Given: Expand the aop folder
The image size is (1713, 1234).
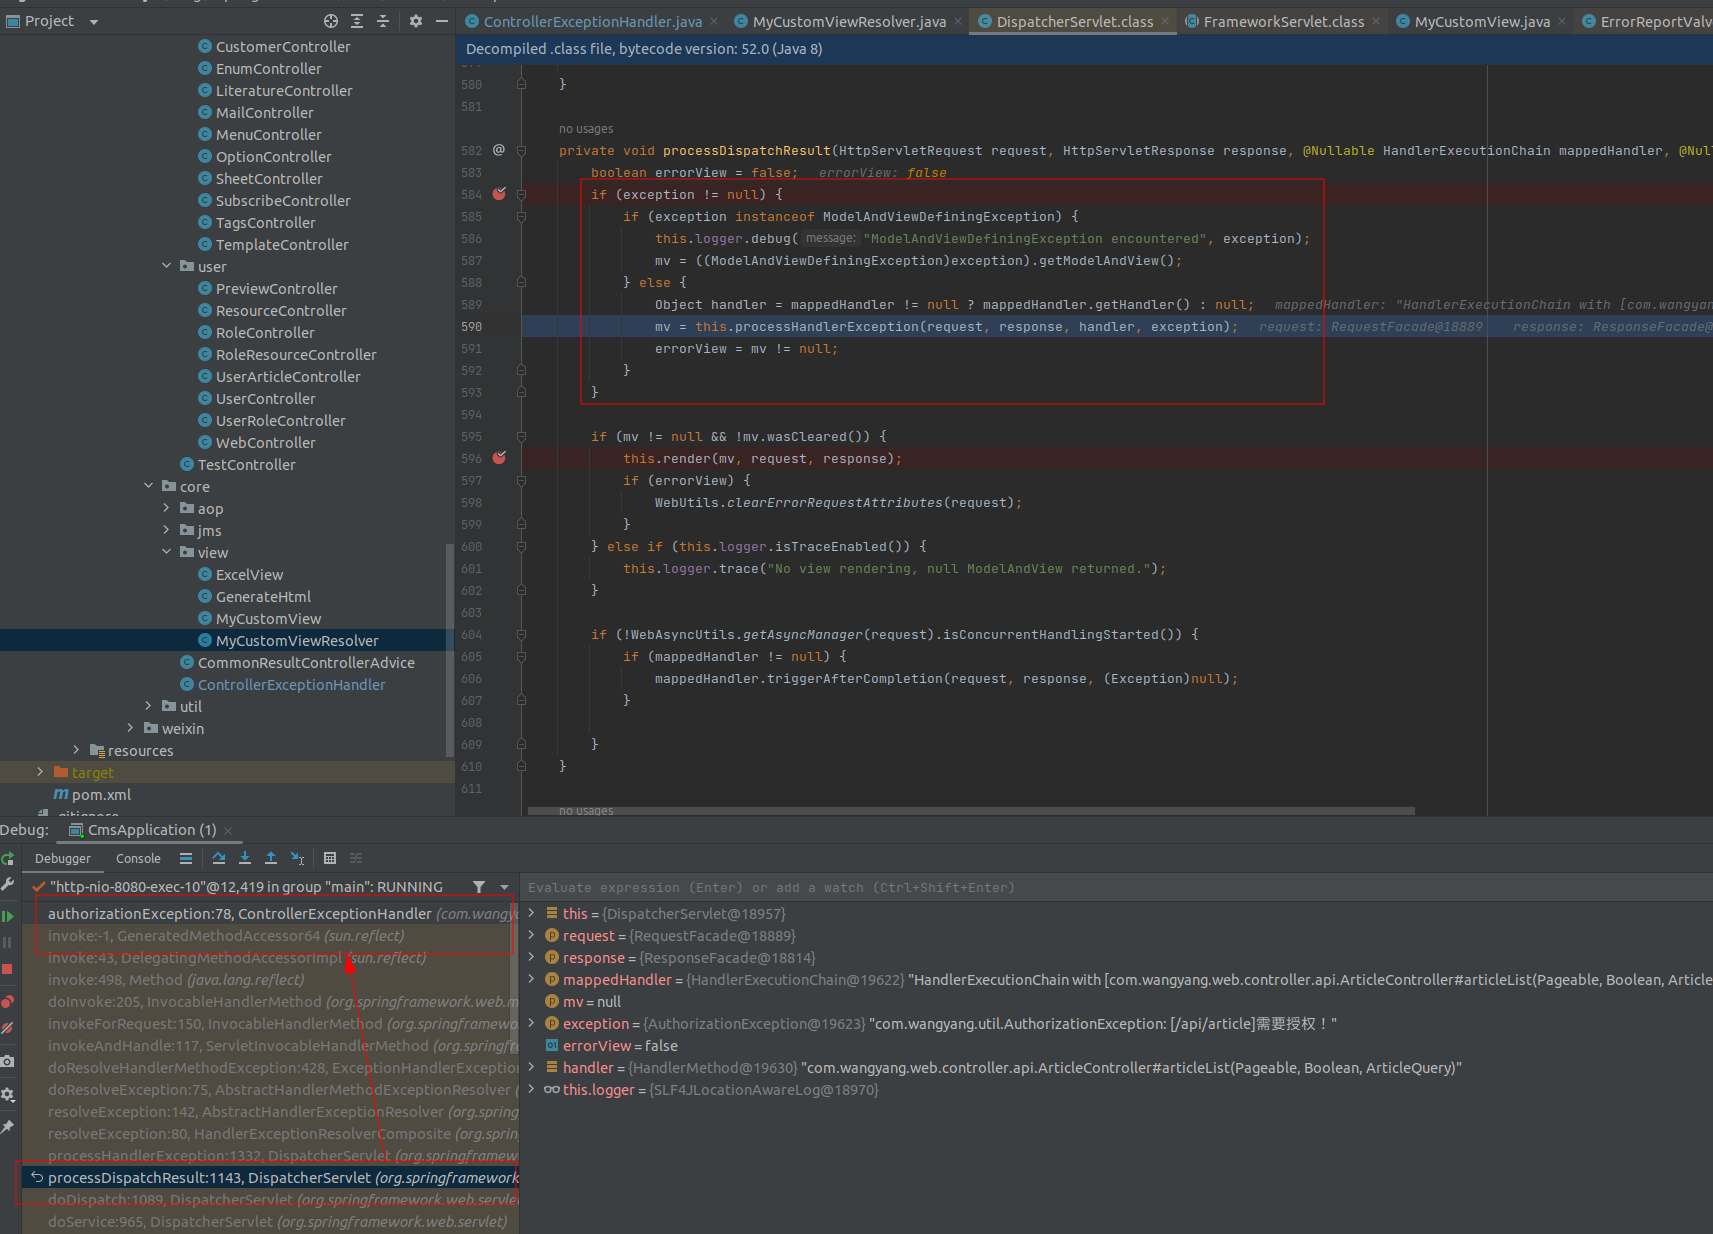Looking at the screenshot, I should coord(167,508).
